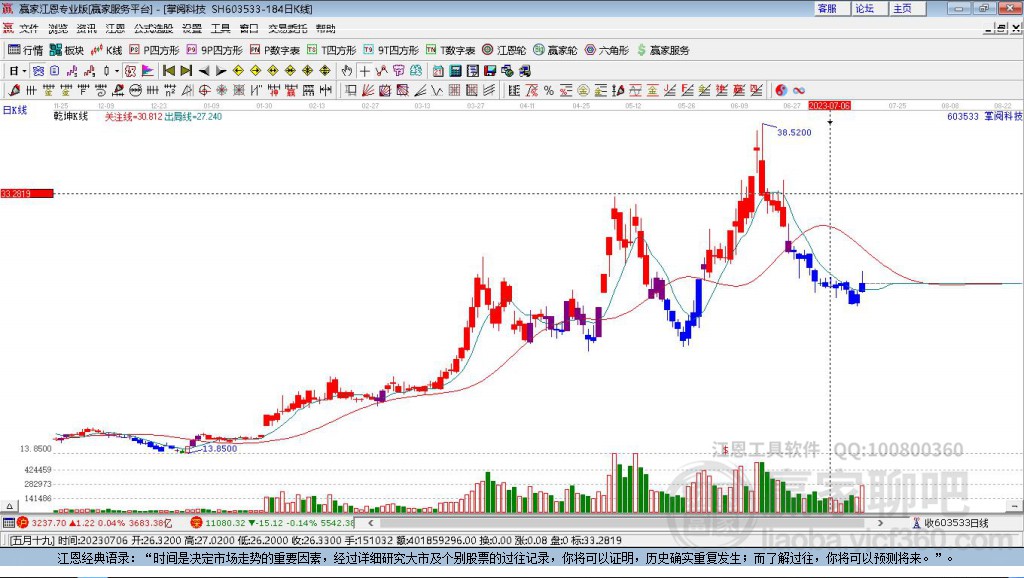
Task: Click the 客服 customer service button
Action: click(831, 8)
